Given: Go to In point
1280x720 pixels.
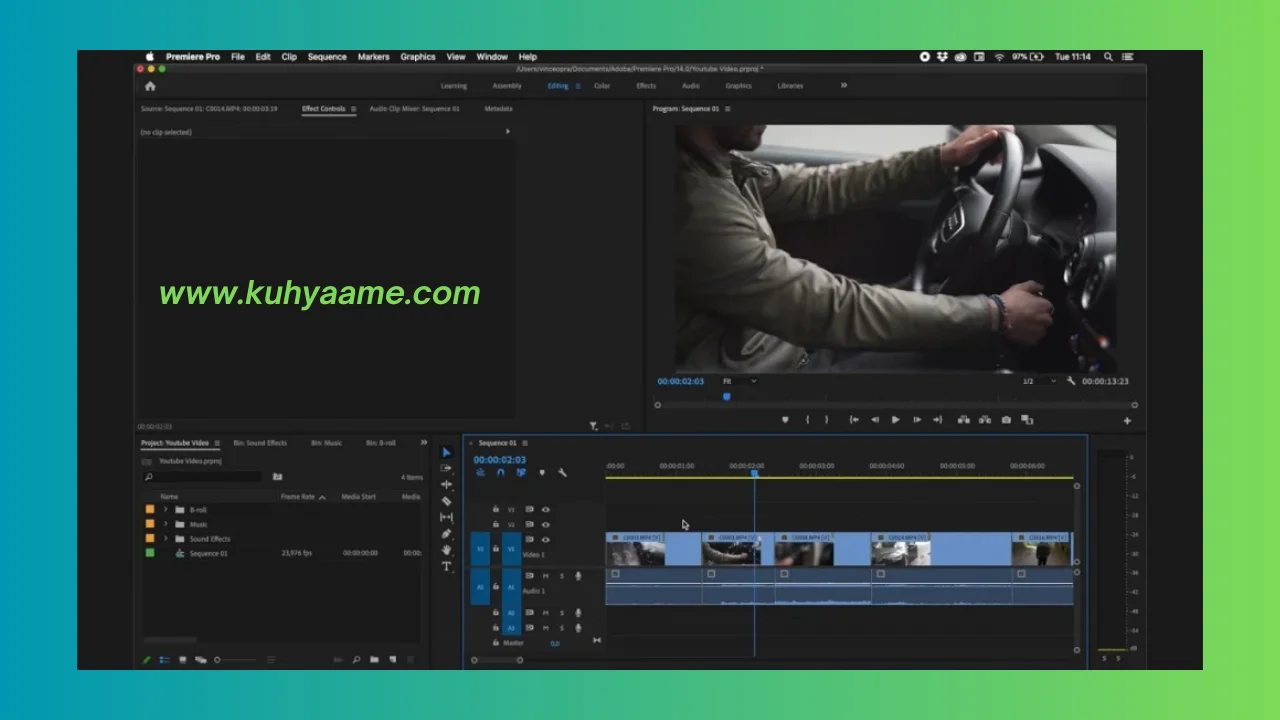Looking at the screenshot, I should pyautogui.click(x=854, y=420).
